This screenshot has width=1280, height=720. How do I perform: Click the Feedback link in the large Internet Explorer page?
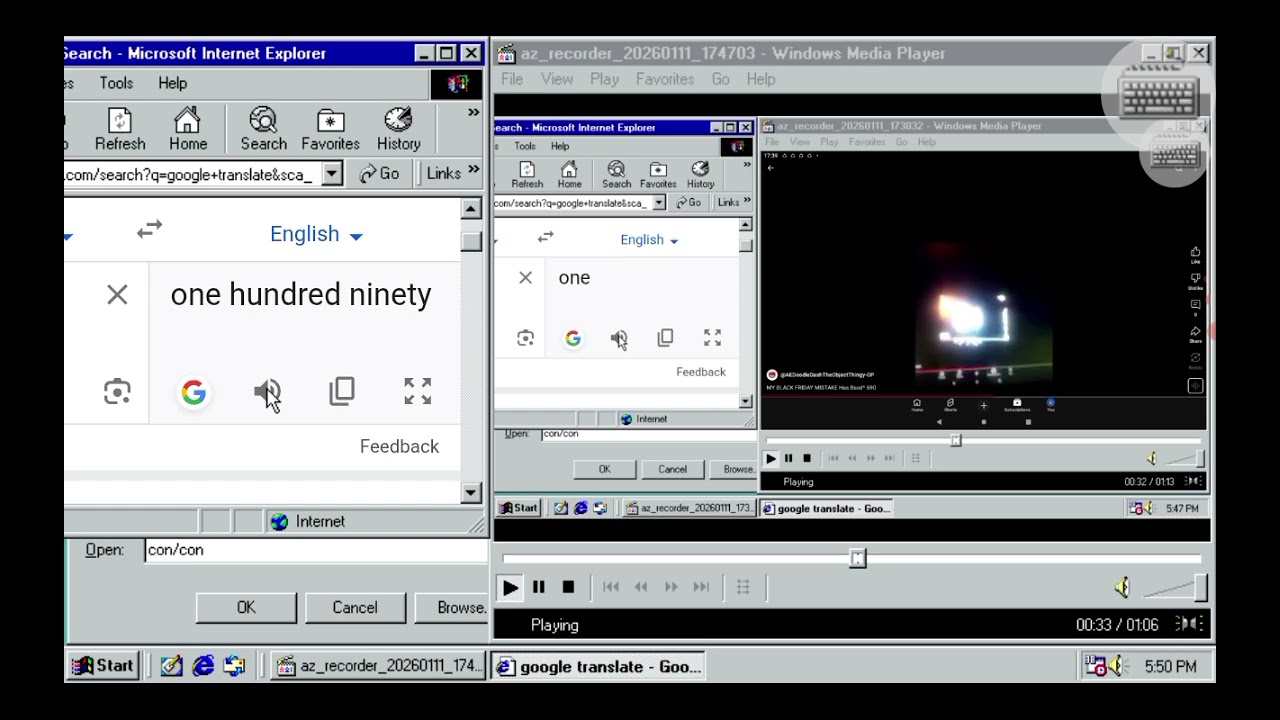tap(399, 447)
